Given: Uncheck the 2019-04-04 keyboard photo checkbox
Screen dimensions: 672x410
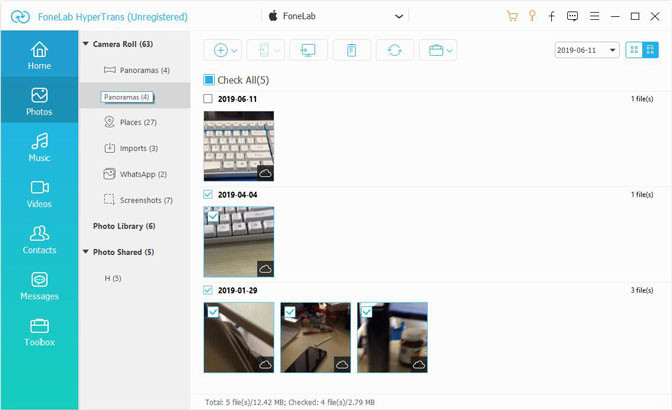Looking at the screenshot, I should point(213,216).
